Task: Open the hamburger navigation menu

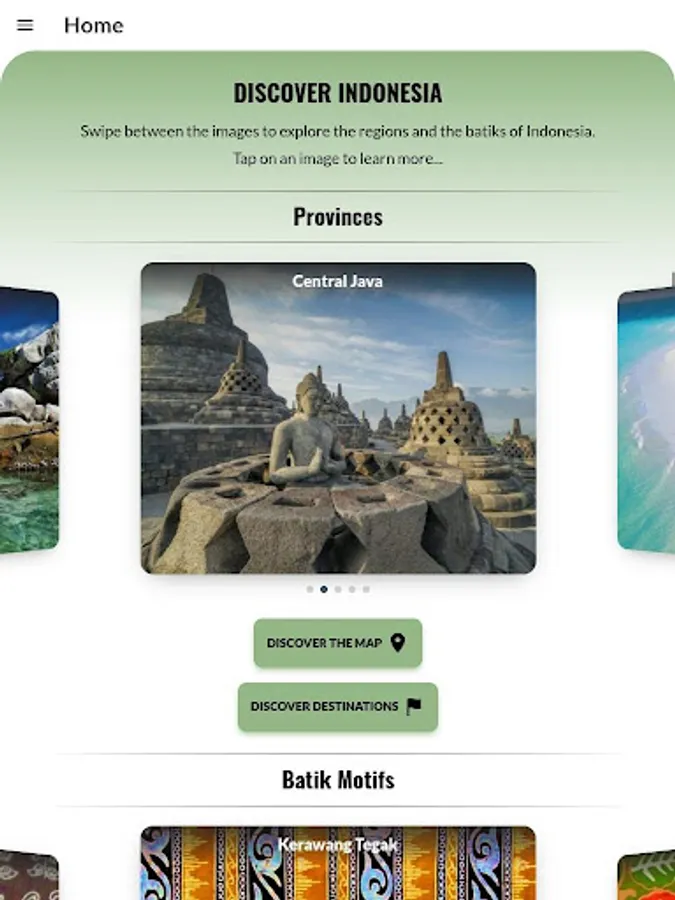Action: point(25,25)
